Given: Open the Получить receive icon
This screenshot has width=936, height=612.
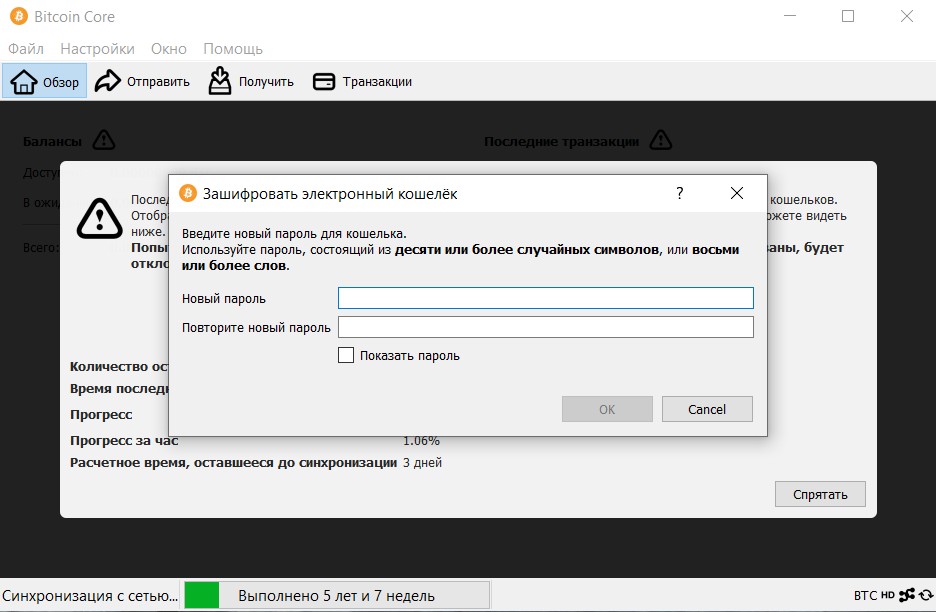Looking at the screenshot, I should point(219,80).
